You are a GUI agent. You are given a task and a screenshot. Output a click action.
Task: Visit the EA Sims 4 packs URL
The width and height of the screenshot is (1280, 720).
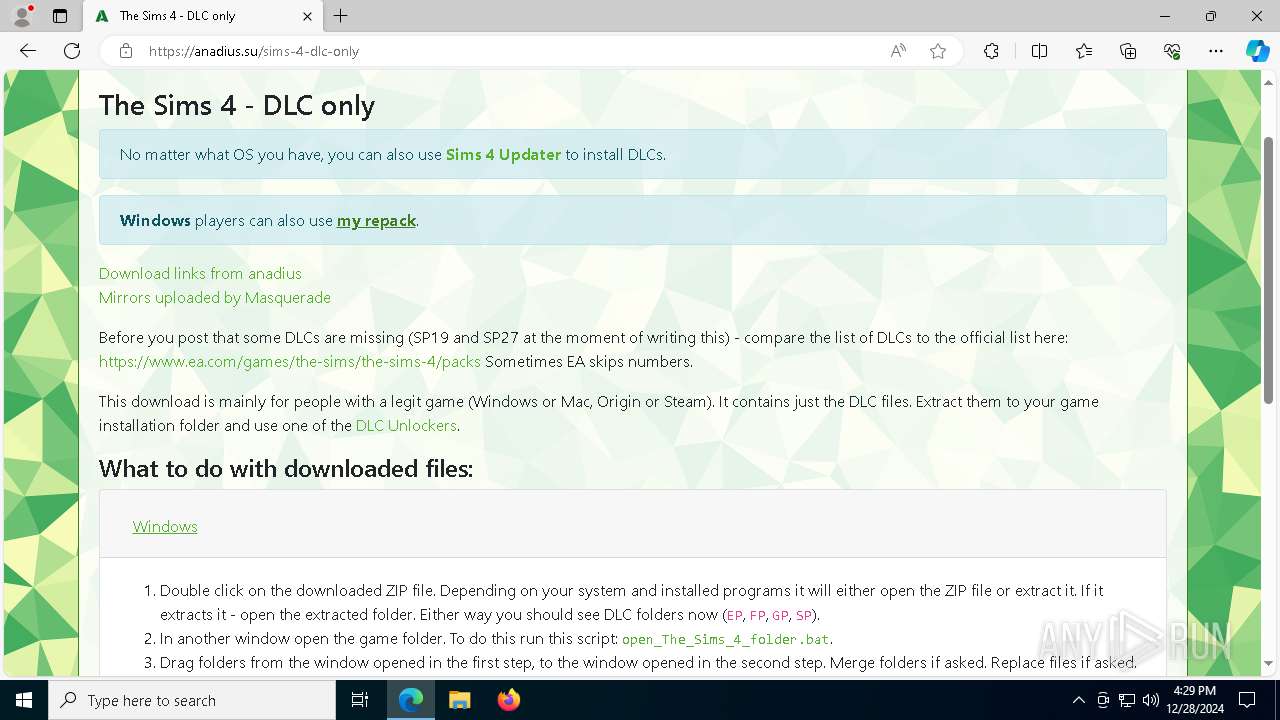[290, 361]
